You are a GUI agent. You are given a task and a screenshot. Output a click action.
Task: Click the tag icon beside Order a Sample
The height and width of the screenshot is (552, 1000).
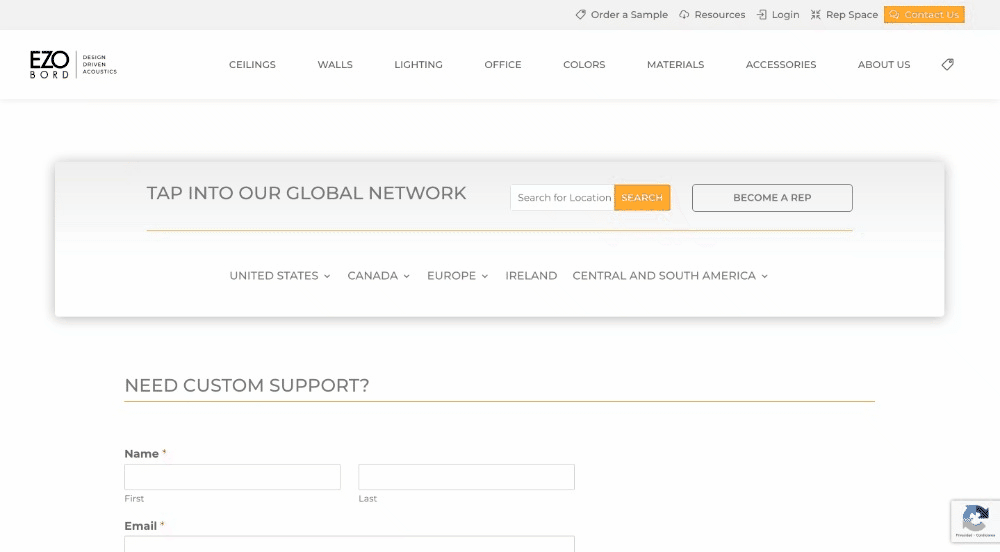(581, 15)
